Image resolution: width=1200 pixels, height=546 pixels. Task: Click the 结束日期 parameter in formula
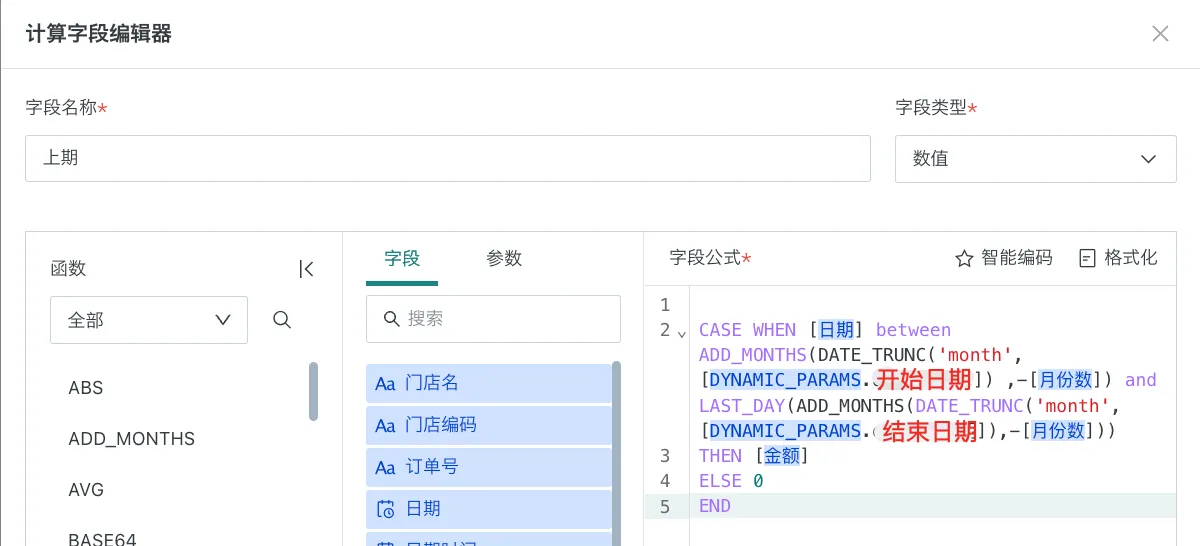[x=930, y=431]
